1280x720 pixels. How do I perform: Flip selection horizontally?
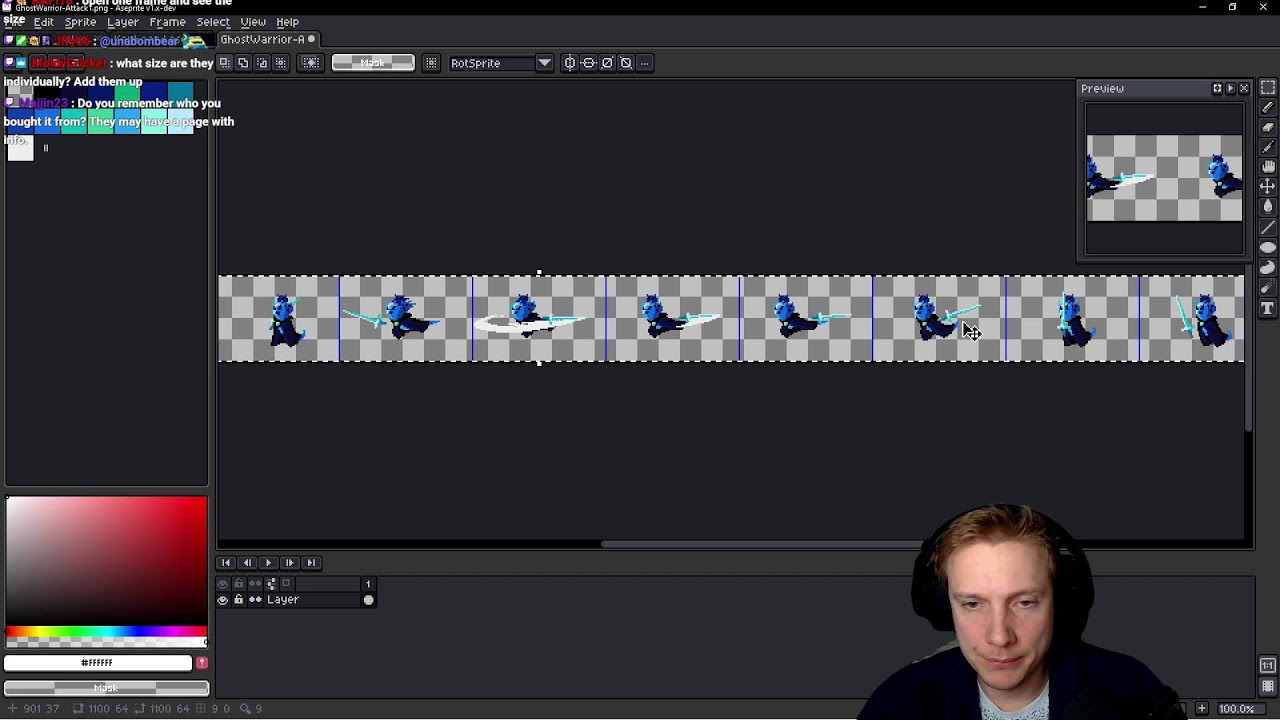tap(570, 63)
